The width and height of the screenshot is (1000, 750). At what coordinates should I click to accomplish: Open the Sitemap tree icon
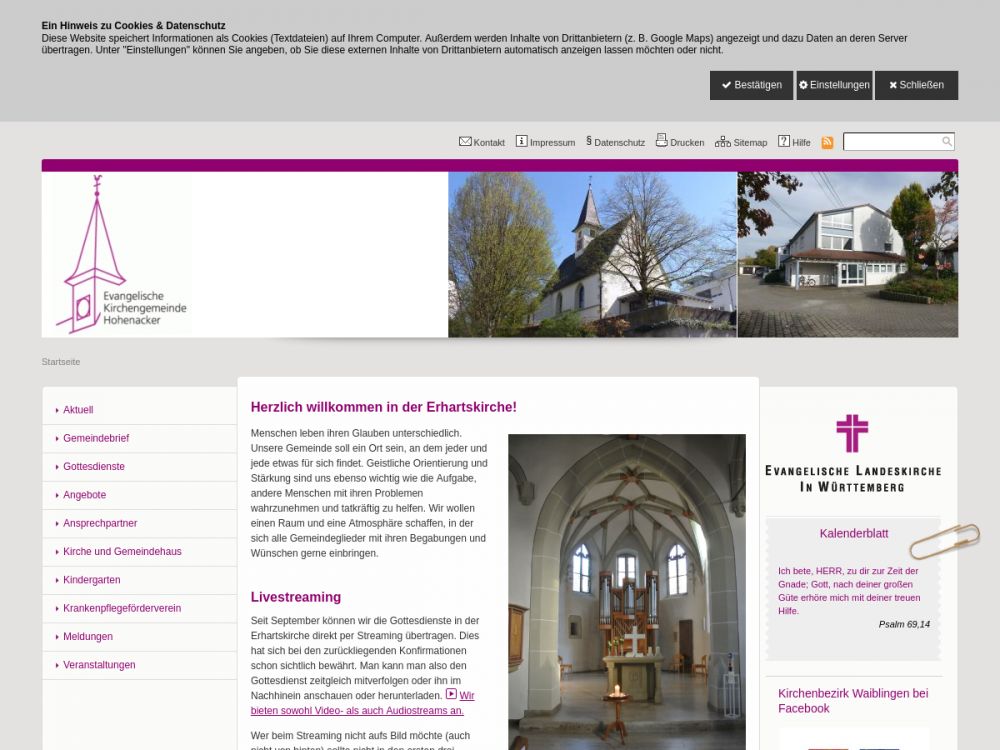(x=723, y=142)
